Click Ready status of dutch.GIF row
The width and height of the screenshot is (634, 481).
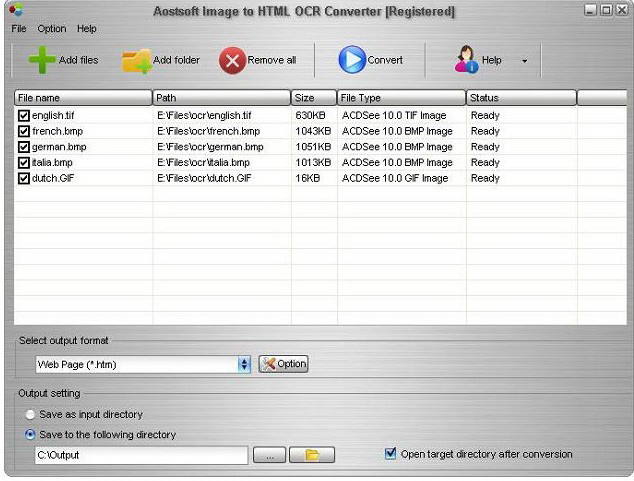click(x=485, y=178)
